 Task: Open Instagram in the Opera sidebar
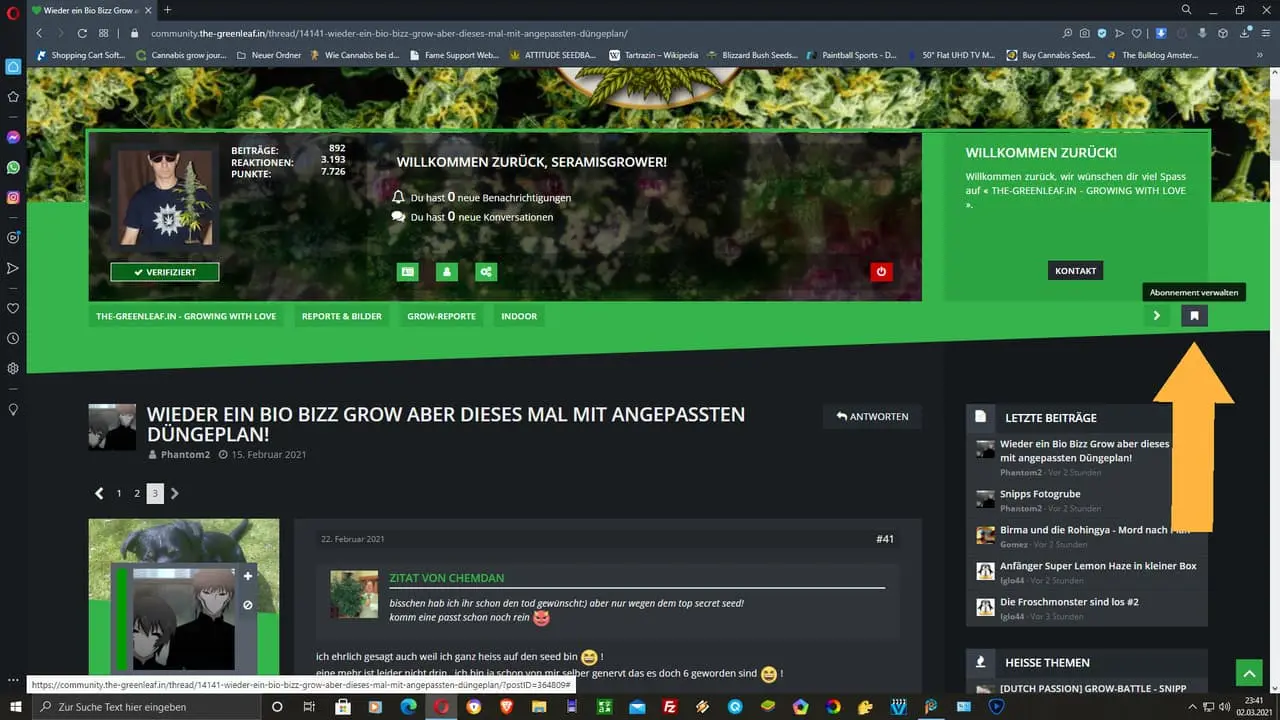13,198
